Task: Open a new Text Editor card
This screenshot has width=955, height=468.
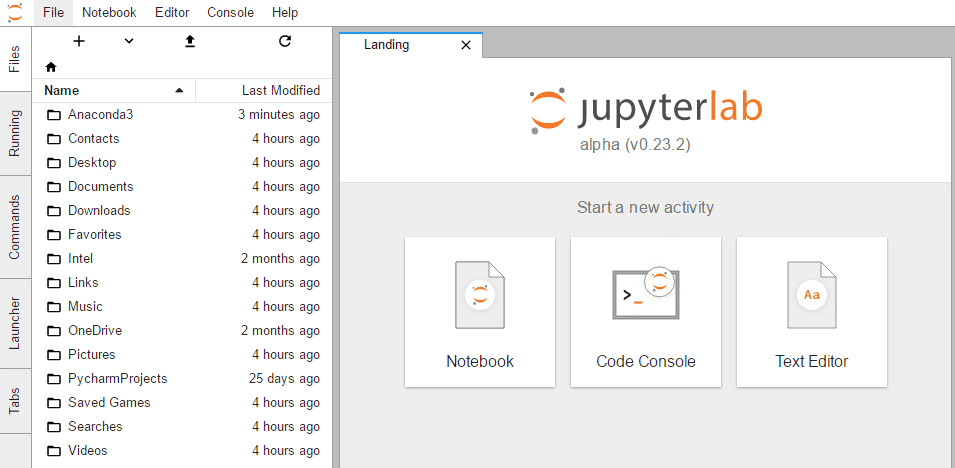Action: click(812, 312)
